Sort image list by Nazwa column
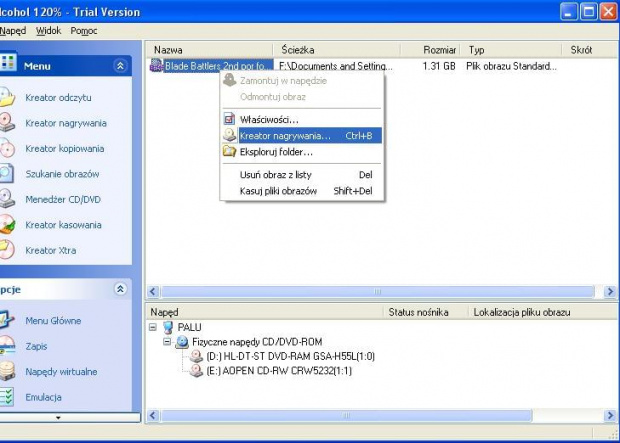Image resolution: width=620 pixels, height=443 pixels. pyautogui.click(x=210, y=50)
